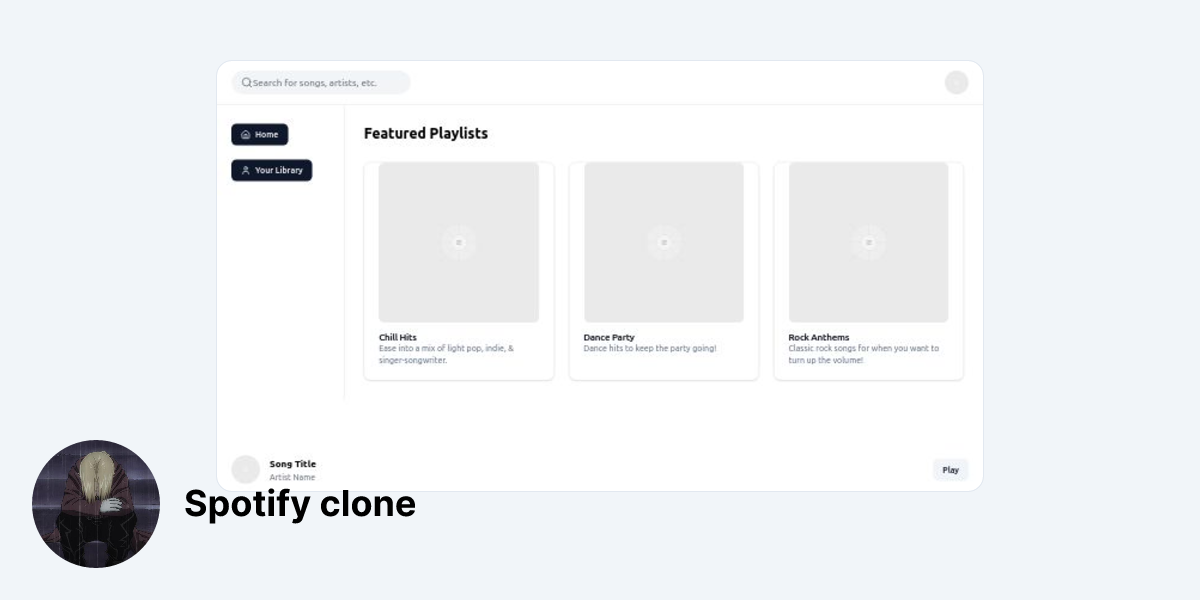
Task: Click the now-playing song artwork circle
Action: click(245, 470)
